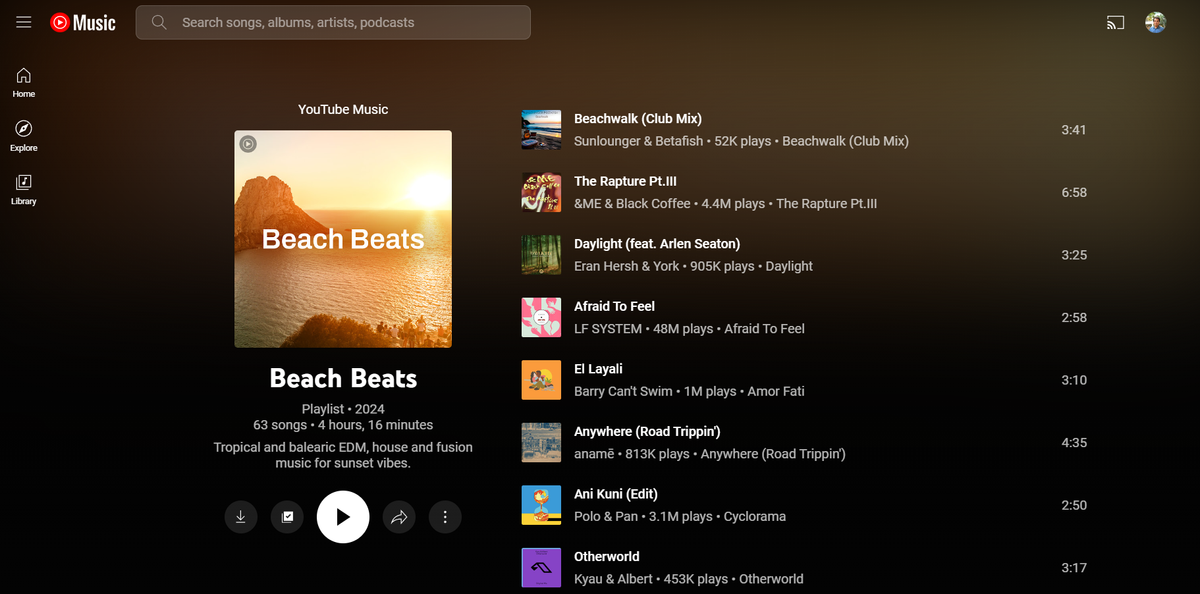This screenshot has width=1200, height=594.
Task: Click the 6:58 duration of The Rapture
Action: (1074, 192)
